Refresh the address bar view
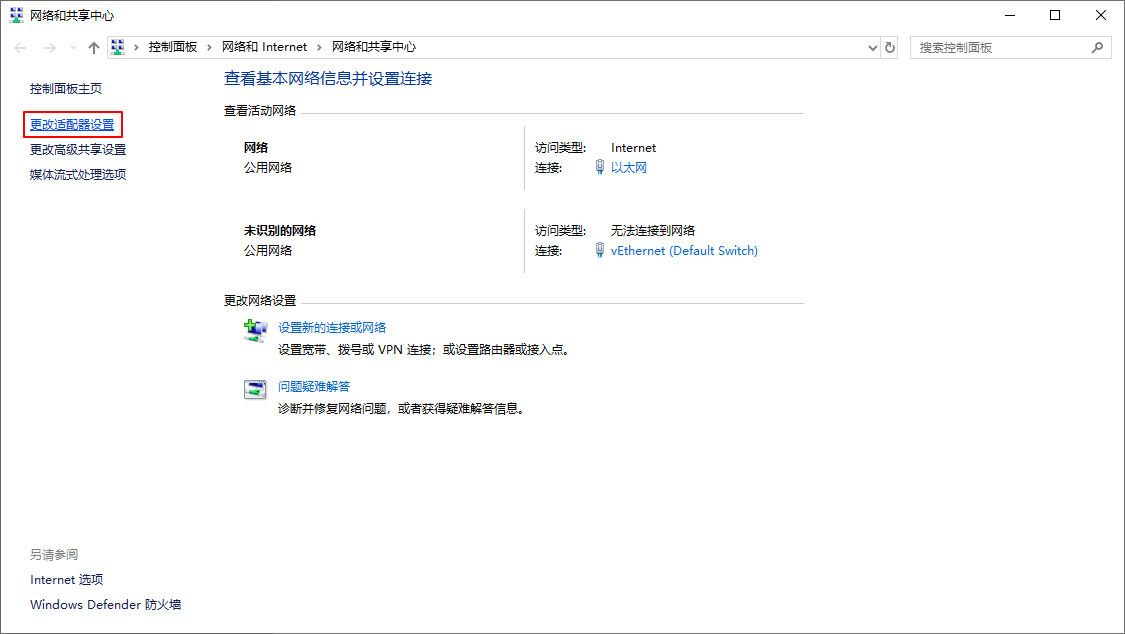The height and width of the screenshot is (634, 1125). pyautogui.click(x=890, y=47)
